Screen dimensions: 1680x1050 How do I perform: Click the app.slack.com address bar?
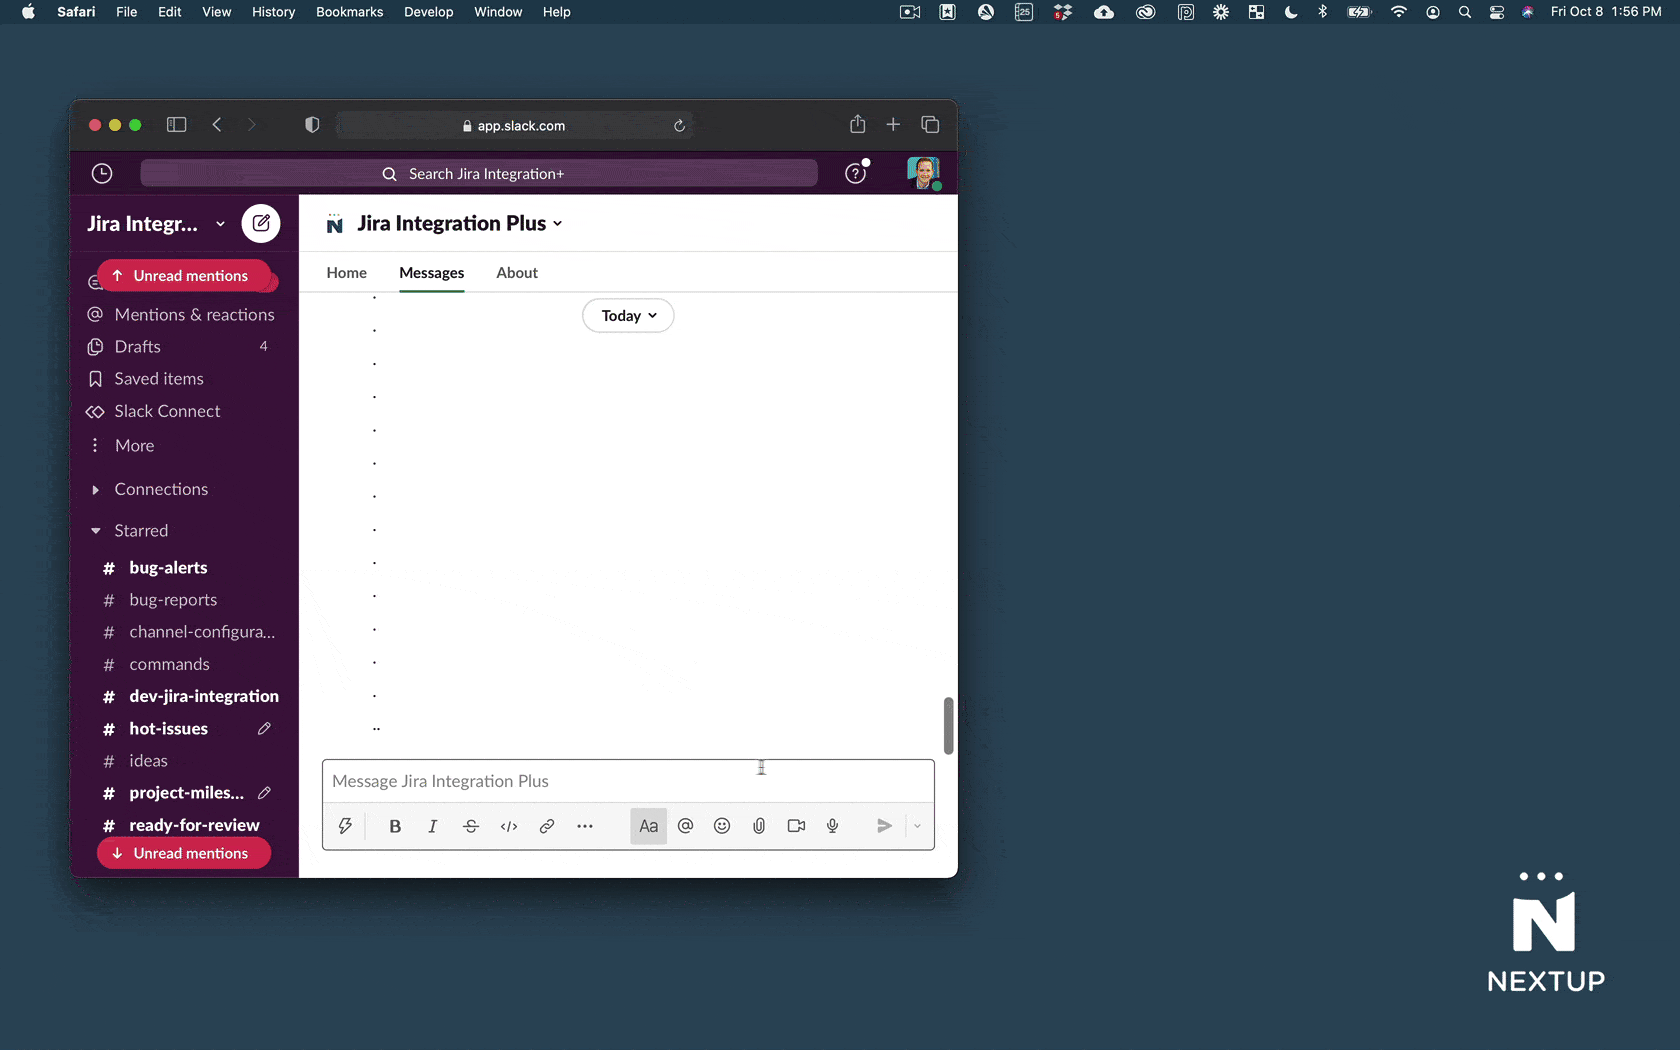coord(514,125)
